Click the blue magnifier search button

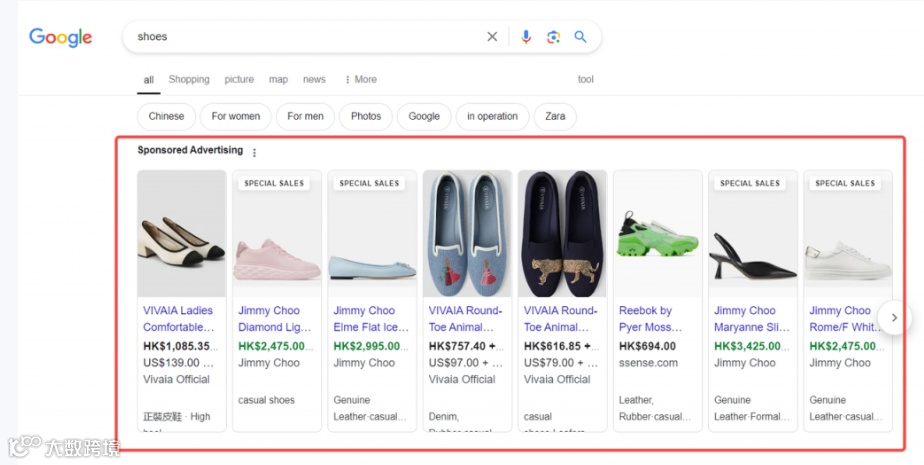[580, 37]
